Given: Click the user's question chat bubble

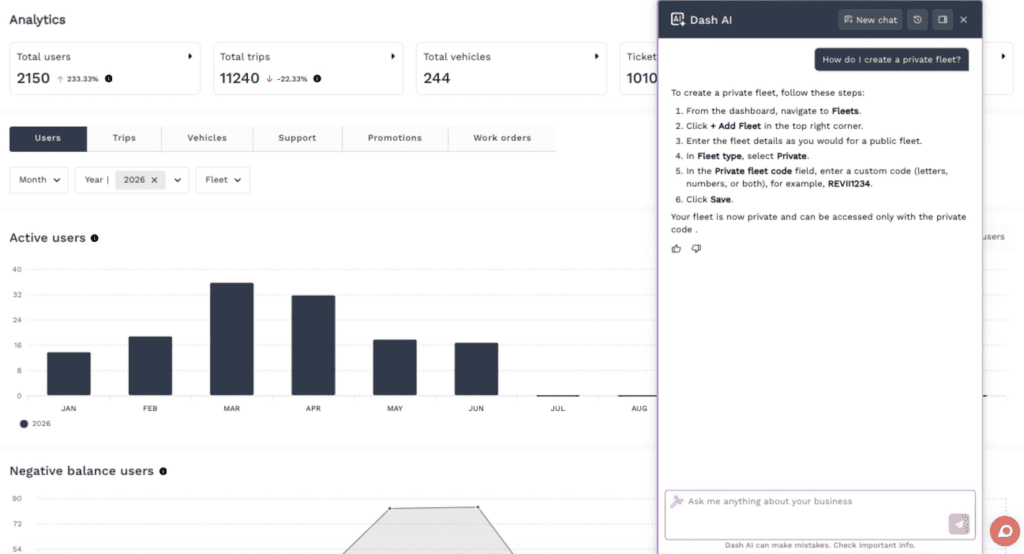Looking at the screenshot, I should click(x=891, y=59).
